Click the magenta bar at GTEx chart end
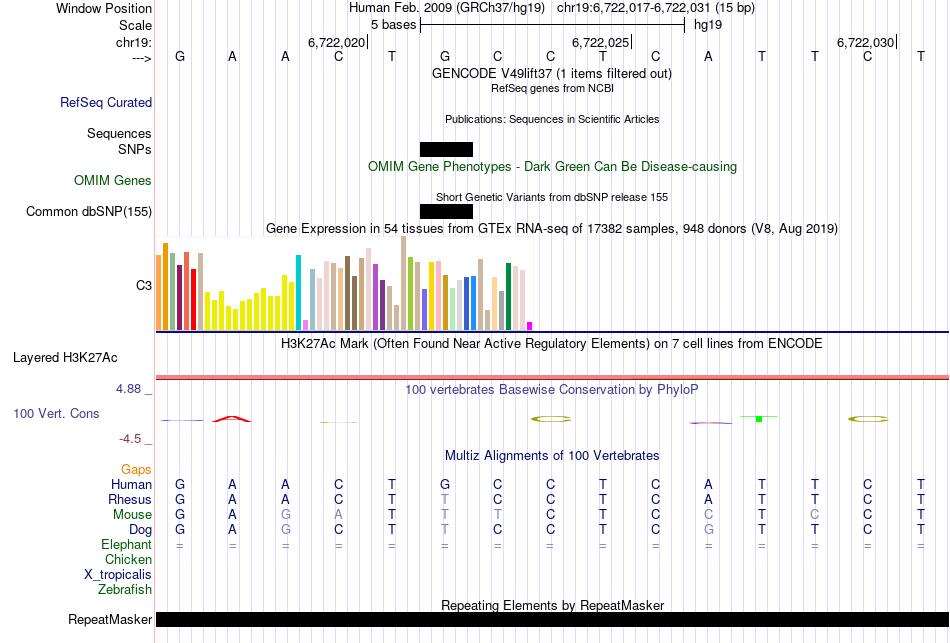Image resolution: width=950 pixels, height=643 pixels. tap(530, 326)
